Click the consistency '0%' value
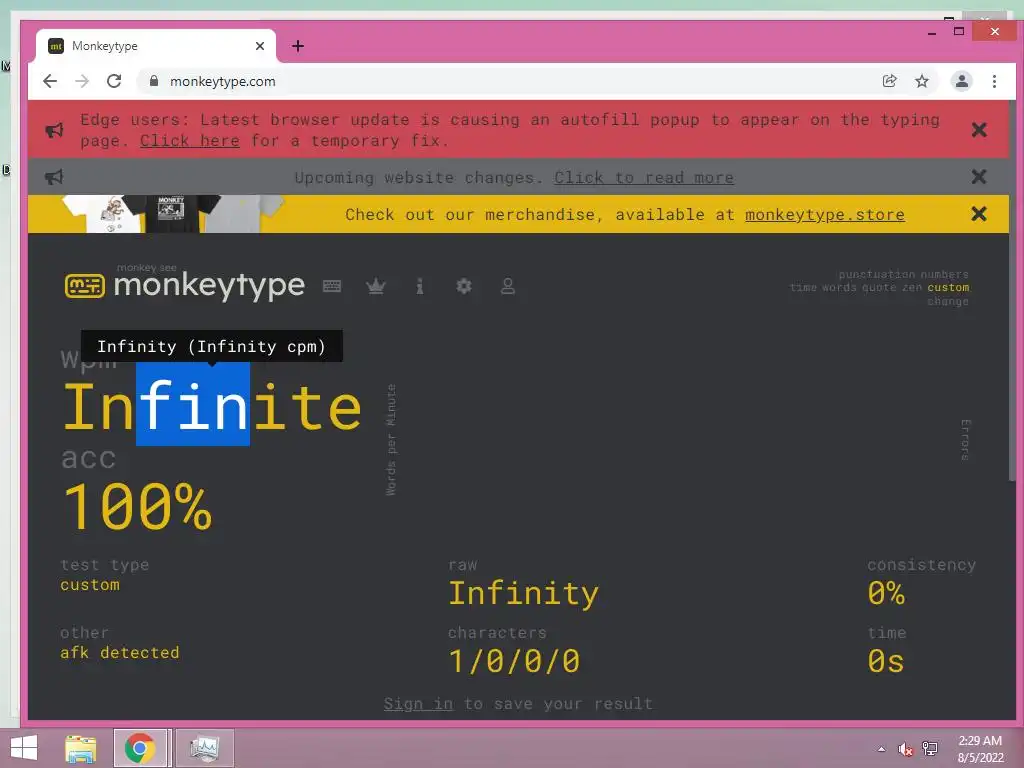This screenshot has width=1024, height=768. (x=886, y=593)
